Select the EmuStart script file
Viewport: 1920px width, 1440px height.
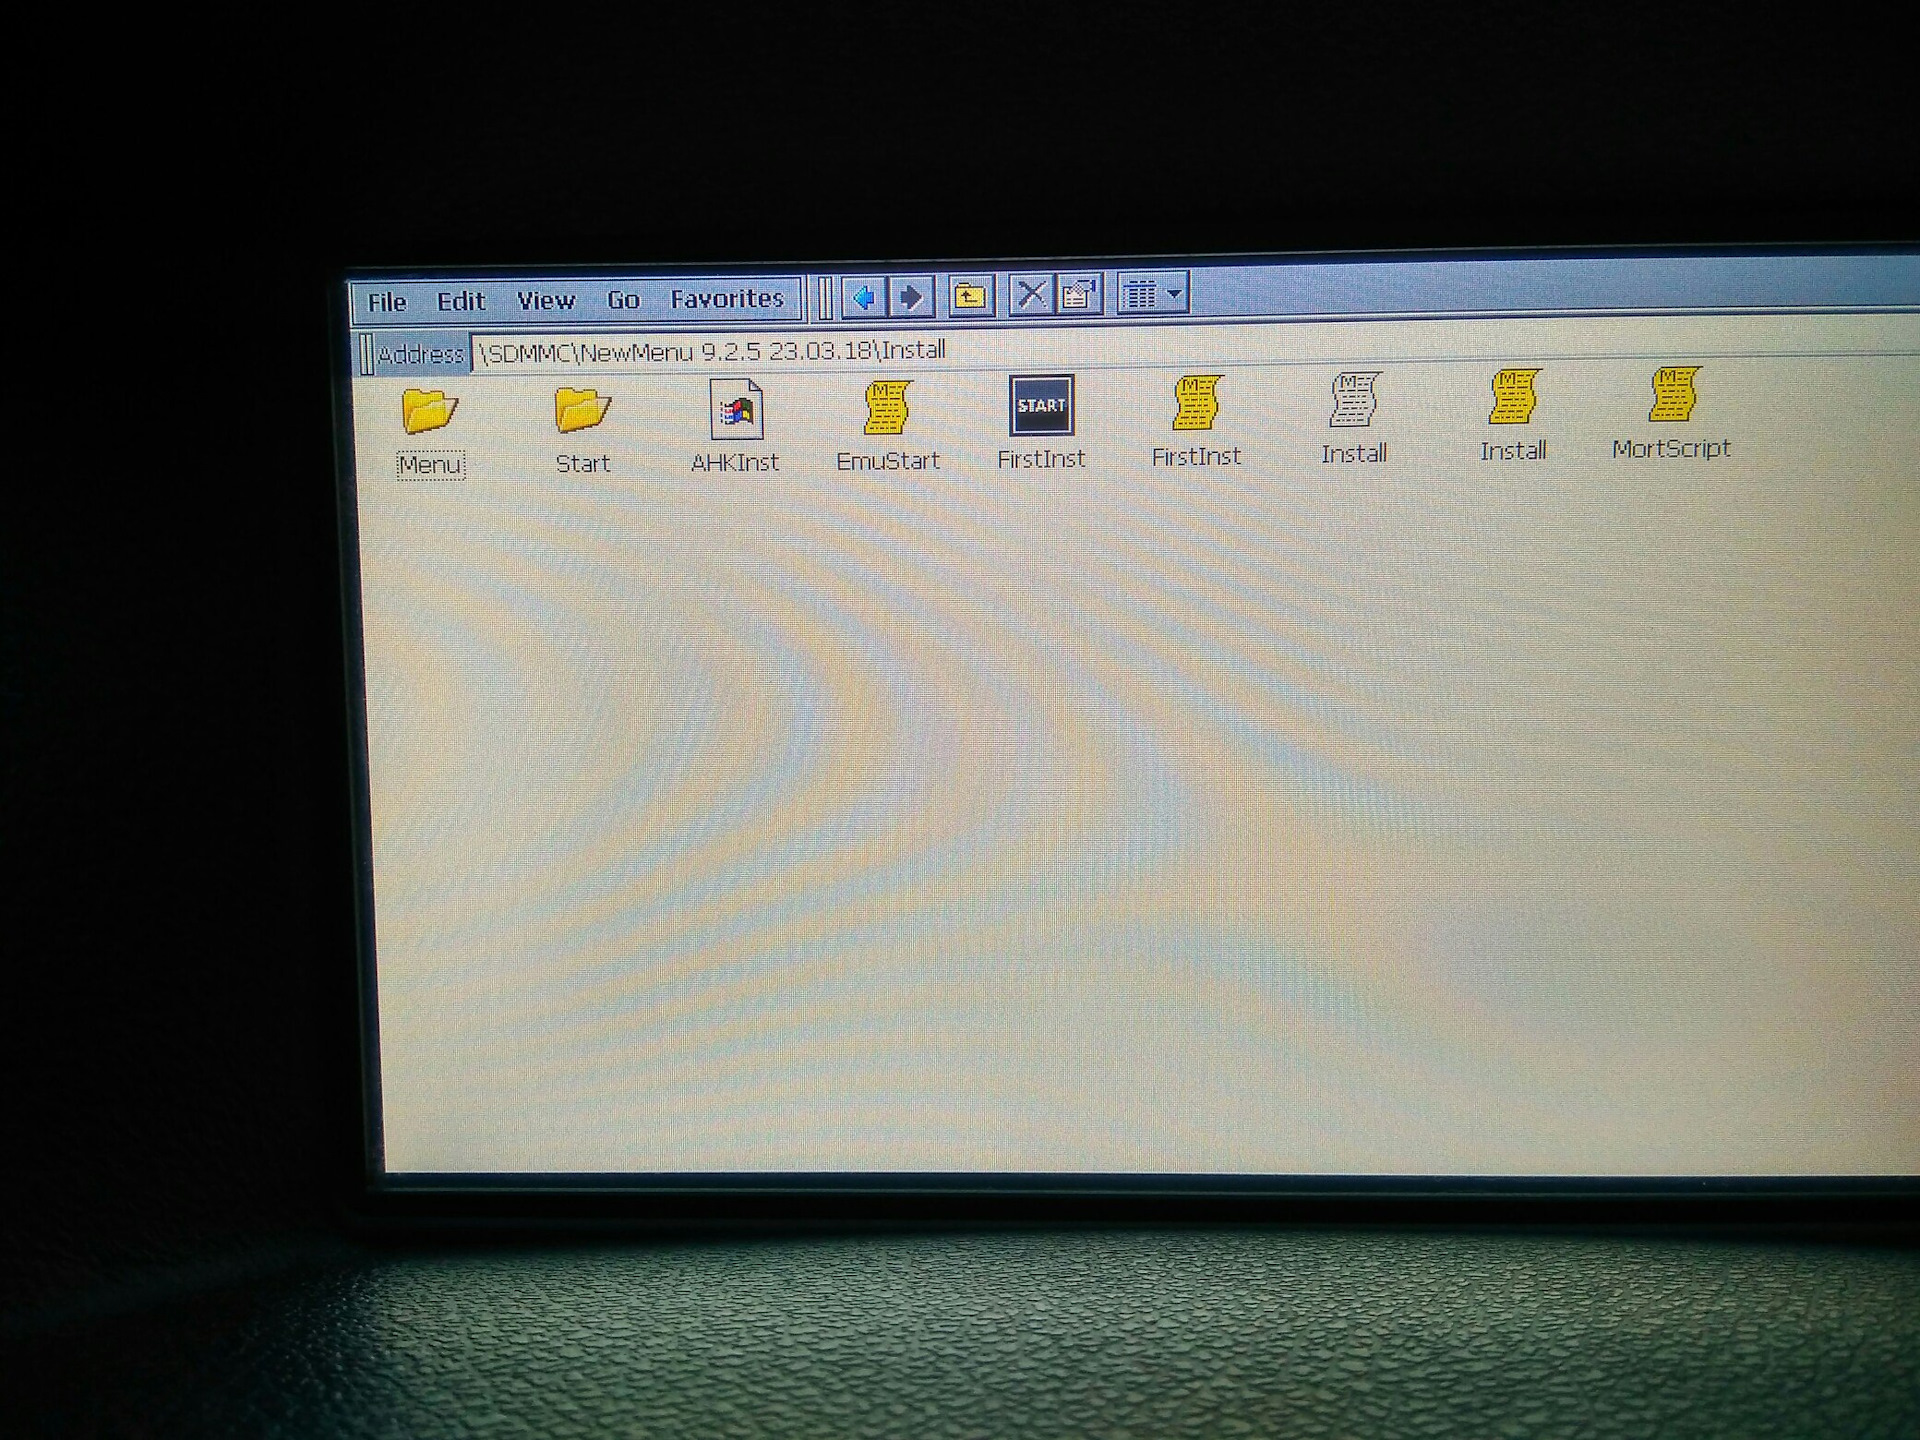point(887,407)
